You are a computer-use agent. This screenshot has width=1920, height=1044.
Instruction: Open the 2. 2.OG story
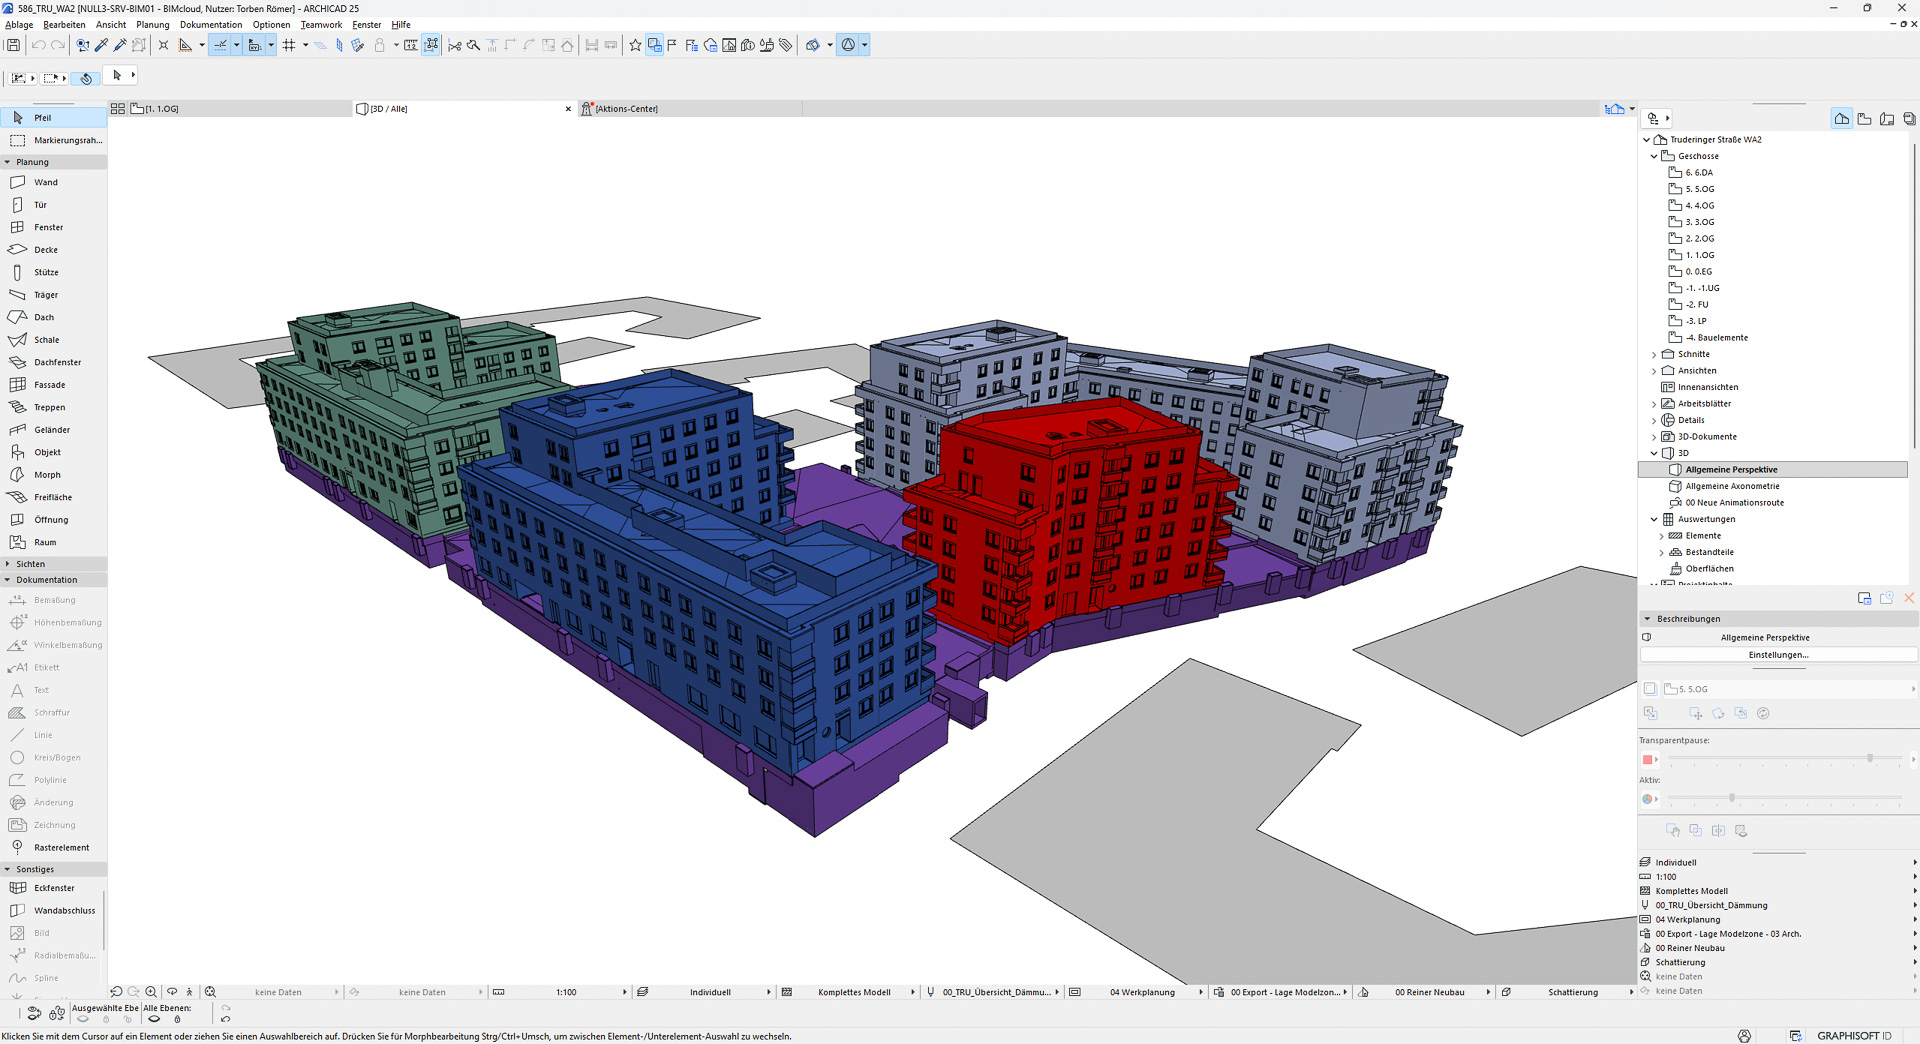click(1699, 239)
